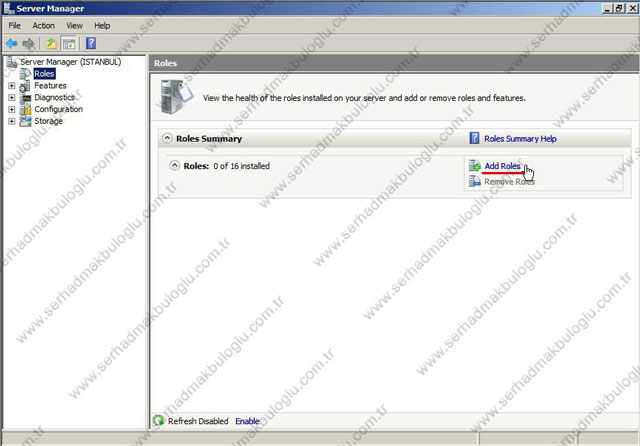Screen dimensions: 640x446
Task: Open the View menu
Action: 74,26
